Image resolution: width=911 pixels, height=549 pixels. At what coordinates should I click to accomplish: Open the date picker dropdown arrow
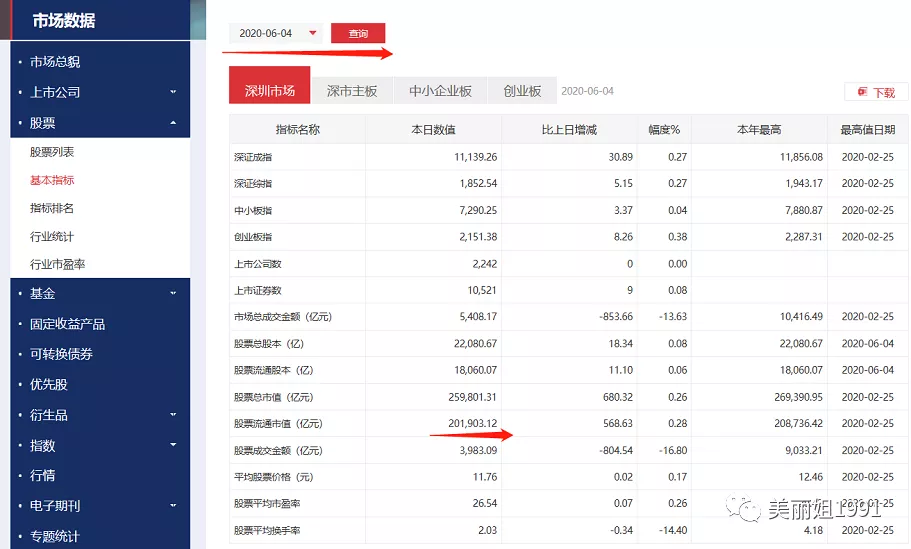(x=313, y=33)
